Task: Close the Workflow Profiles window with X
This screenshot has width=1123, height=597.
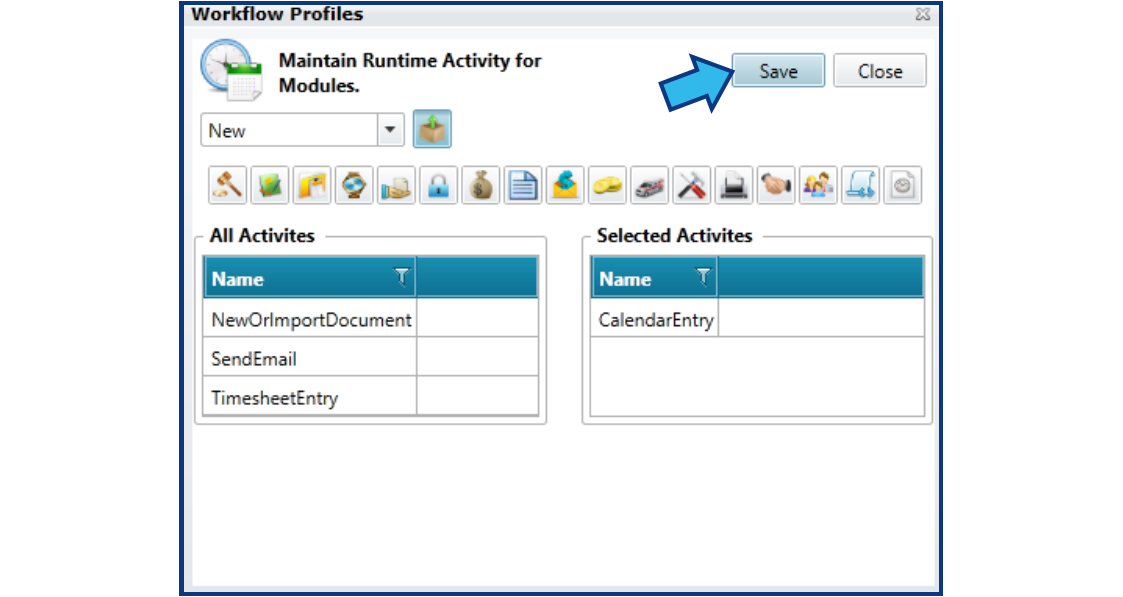Action: coord(923,14)
